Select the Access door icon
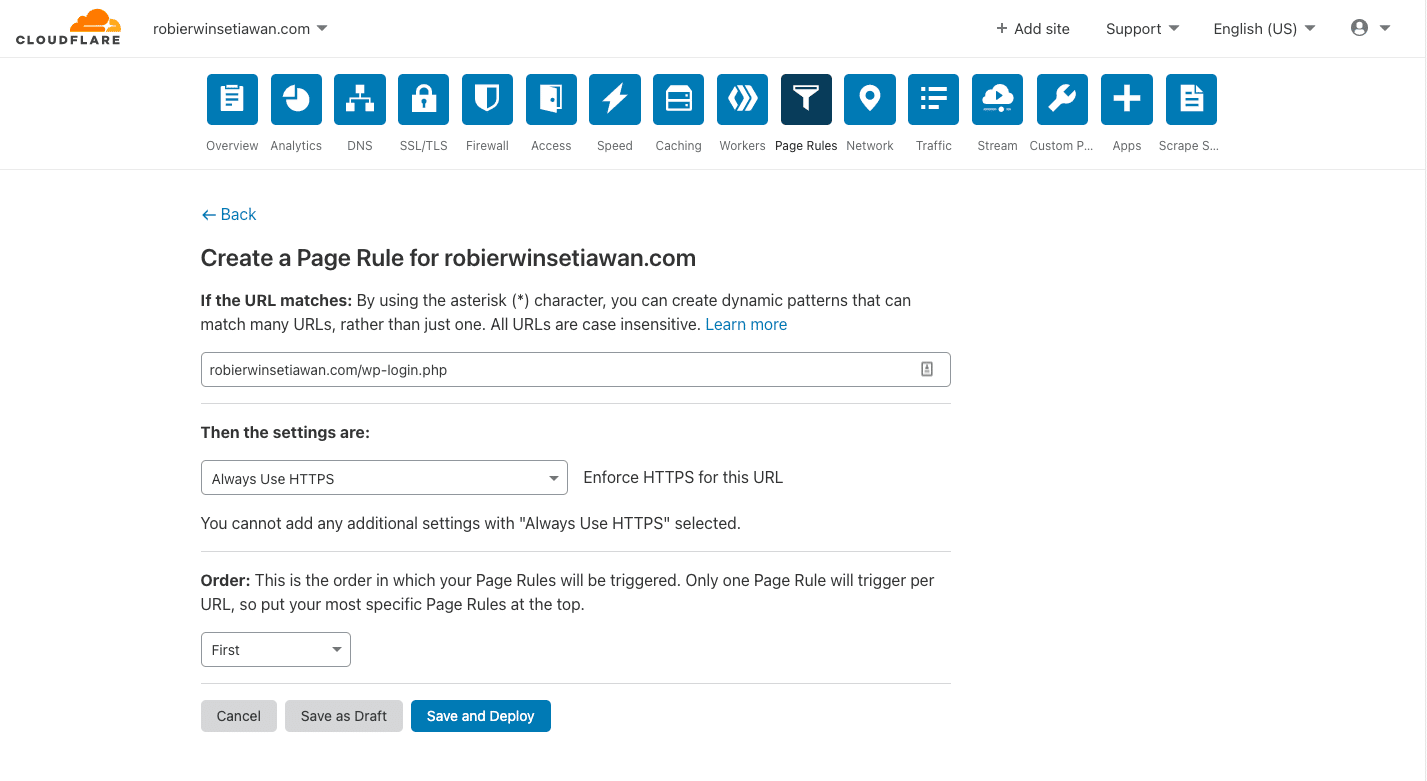 (x=551, y=99)
